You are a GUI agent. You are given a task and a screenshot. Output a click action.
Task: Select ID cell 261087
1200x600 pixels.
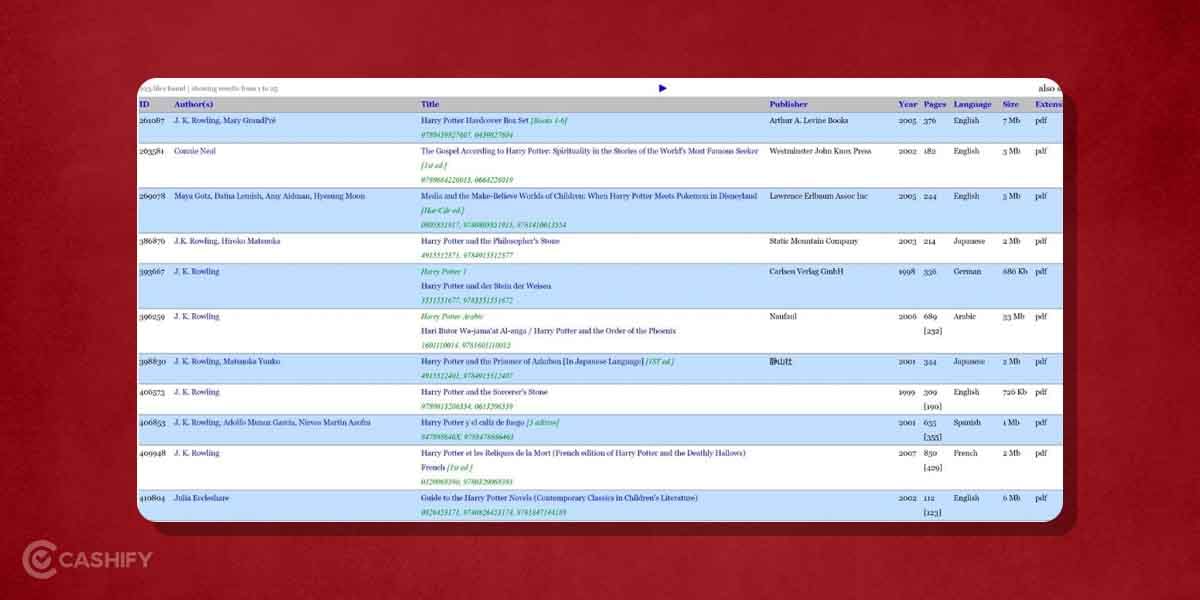150,120
